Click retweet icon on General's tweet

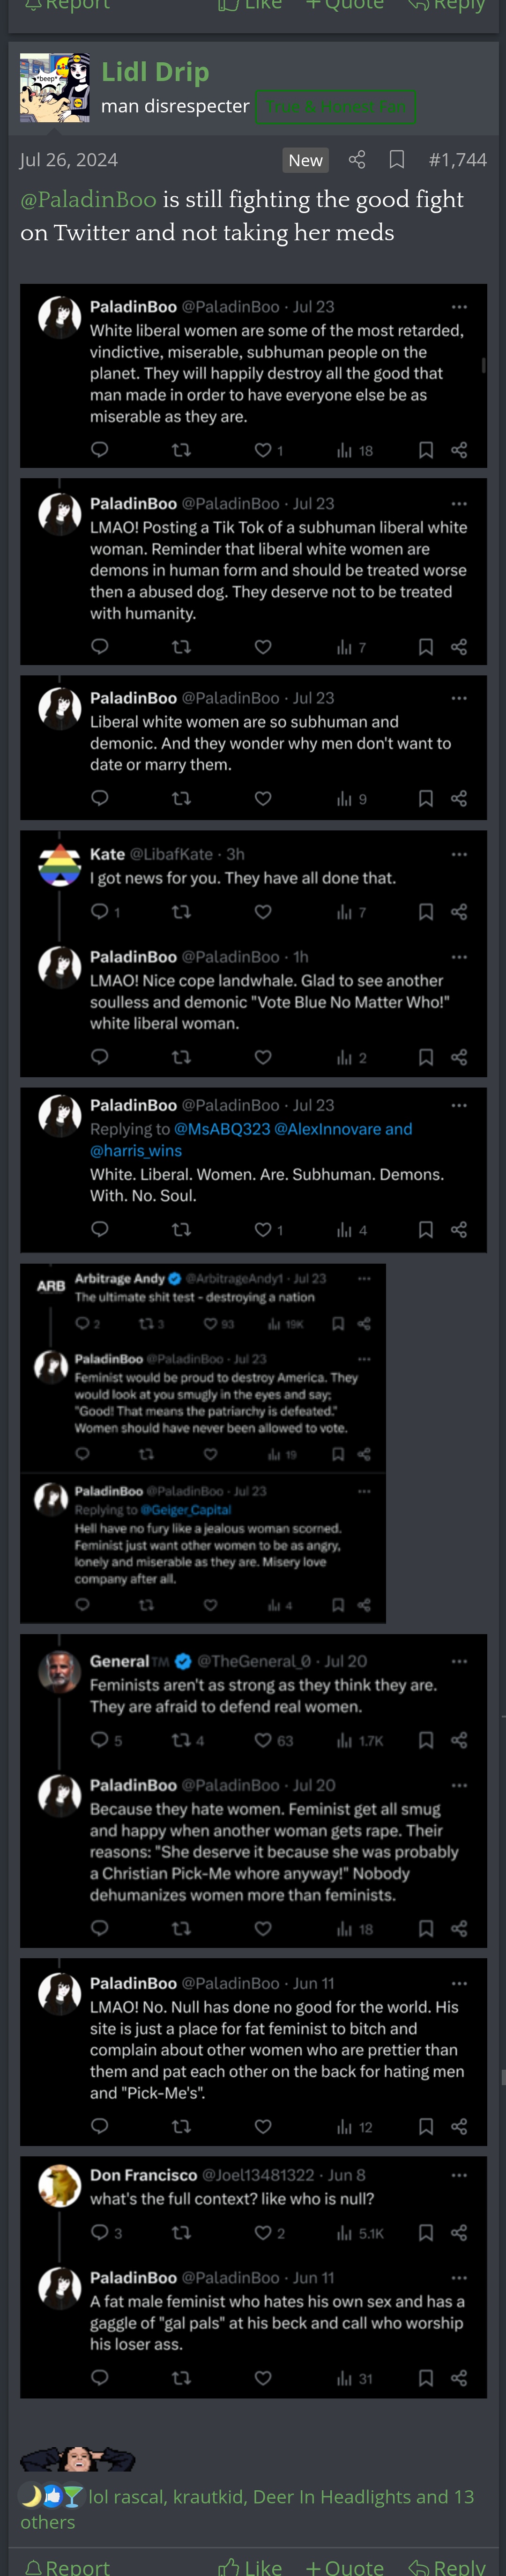(181, 1740)
